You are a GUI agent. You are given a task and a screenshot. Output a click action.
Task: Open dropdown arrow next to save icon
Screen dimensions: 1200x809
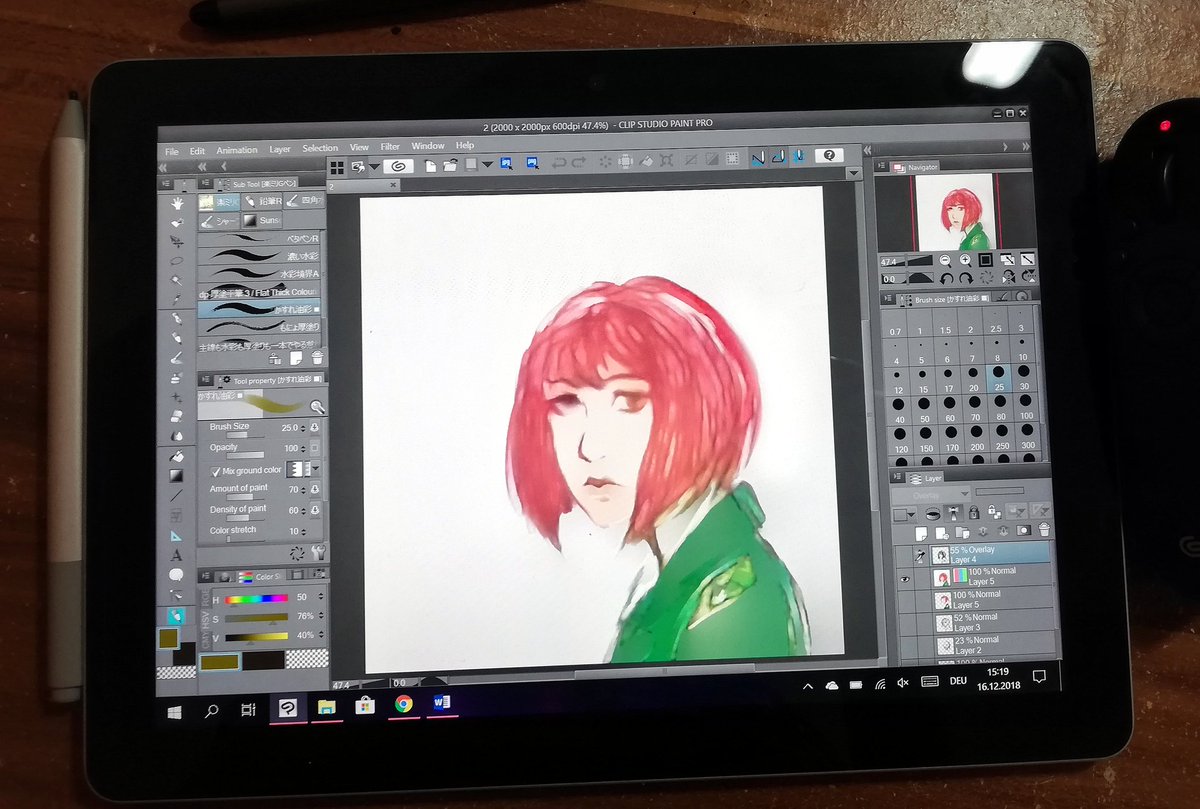coord(487,164)
